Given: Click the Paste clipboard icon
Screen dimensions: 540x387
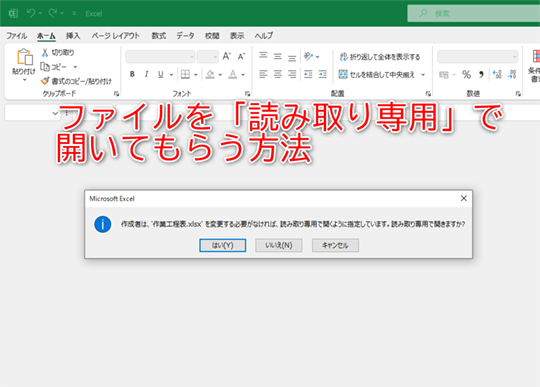Looking at the screenshot, I should click(x=25, y=57).
